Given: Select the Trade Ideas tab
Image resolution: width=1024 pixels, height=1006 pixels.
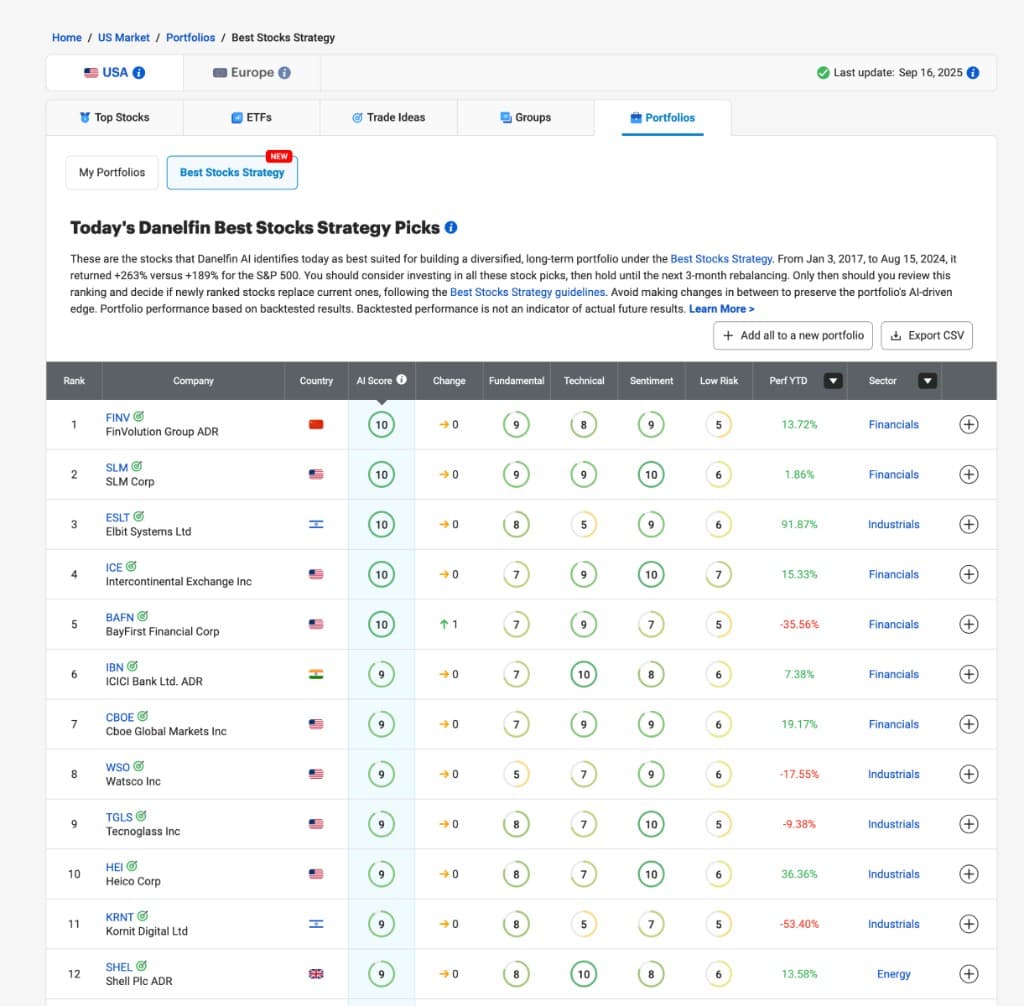Looking at the screenshot, I should (389, 118).
